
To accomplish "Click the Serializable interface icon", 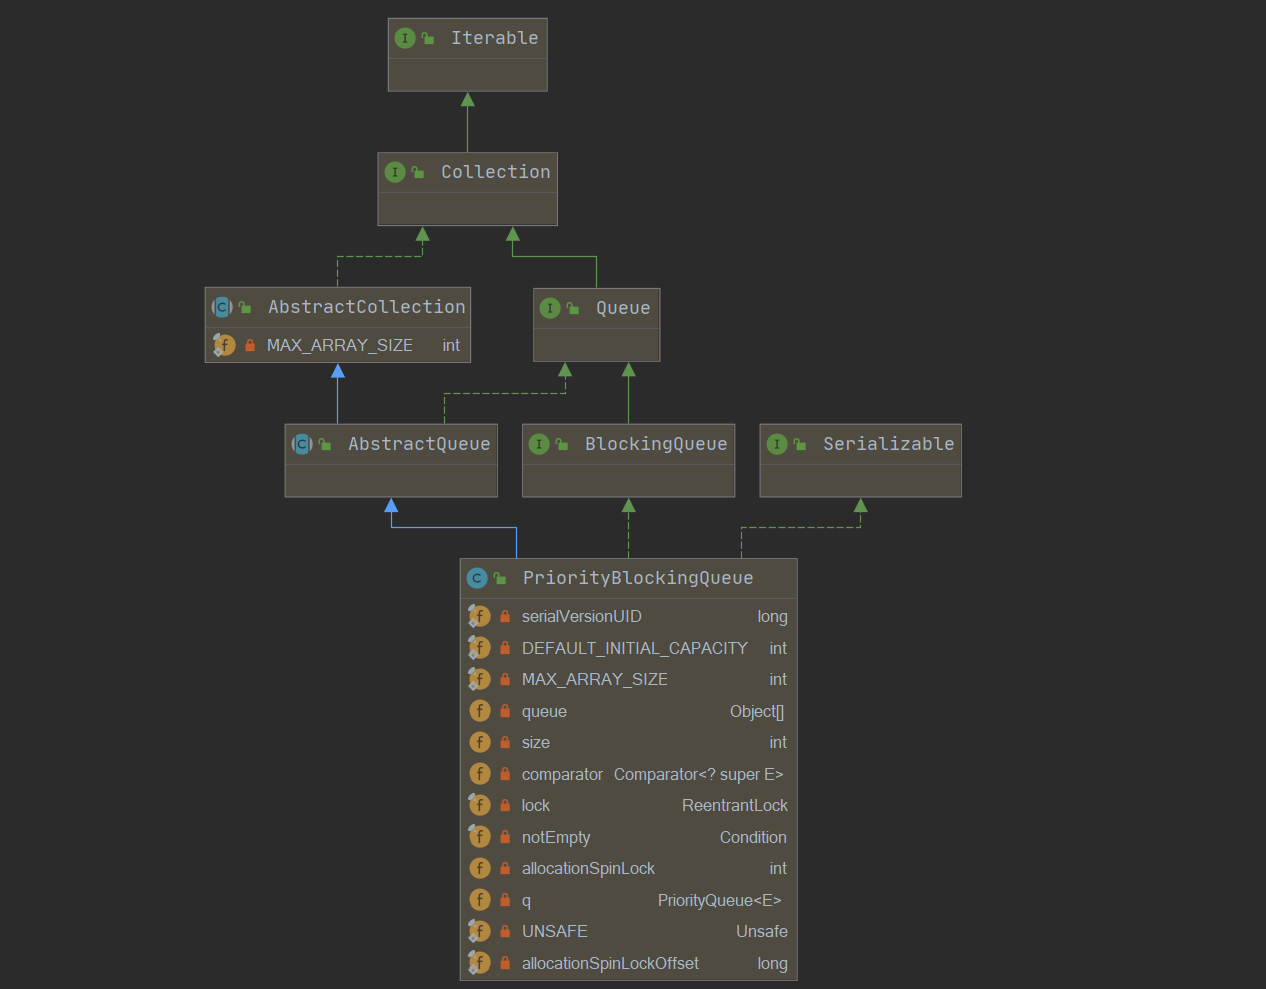I will [777, 444].
